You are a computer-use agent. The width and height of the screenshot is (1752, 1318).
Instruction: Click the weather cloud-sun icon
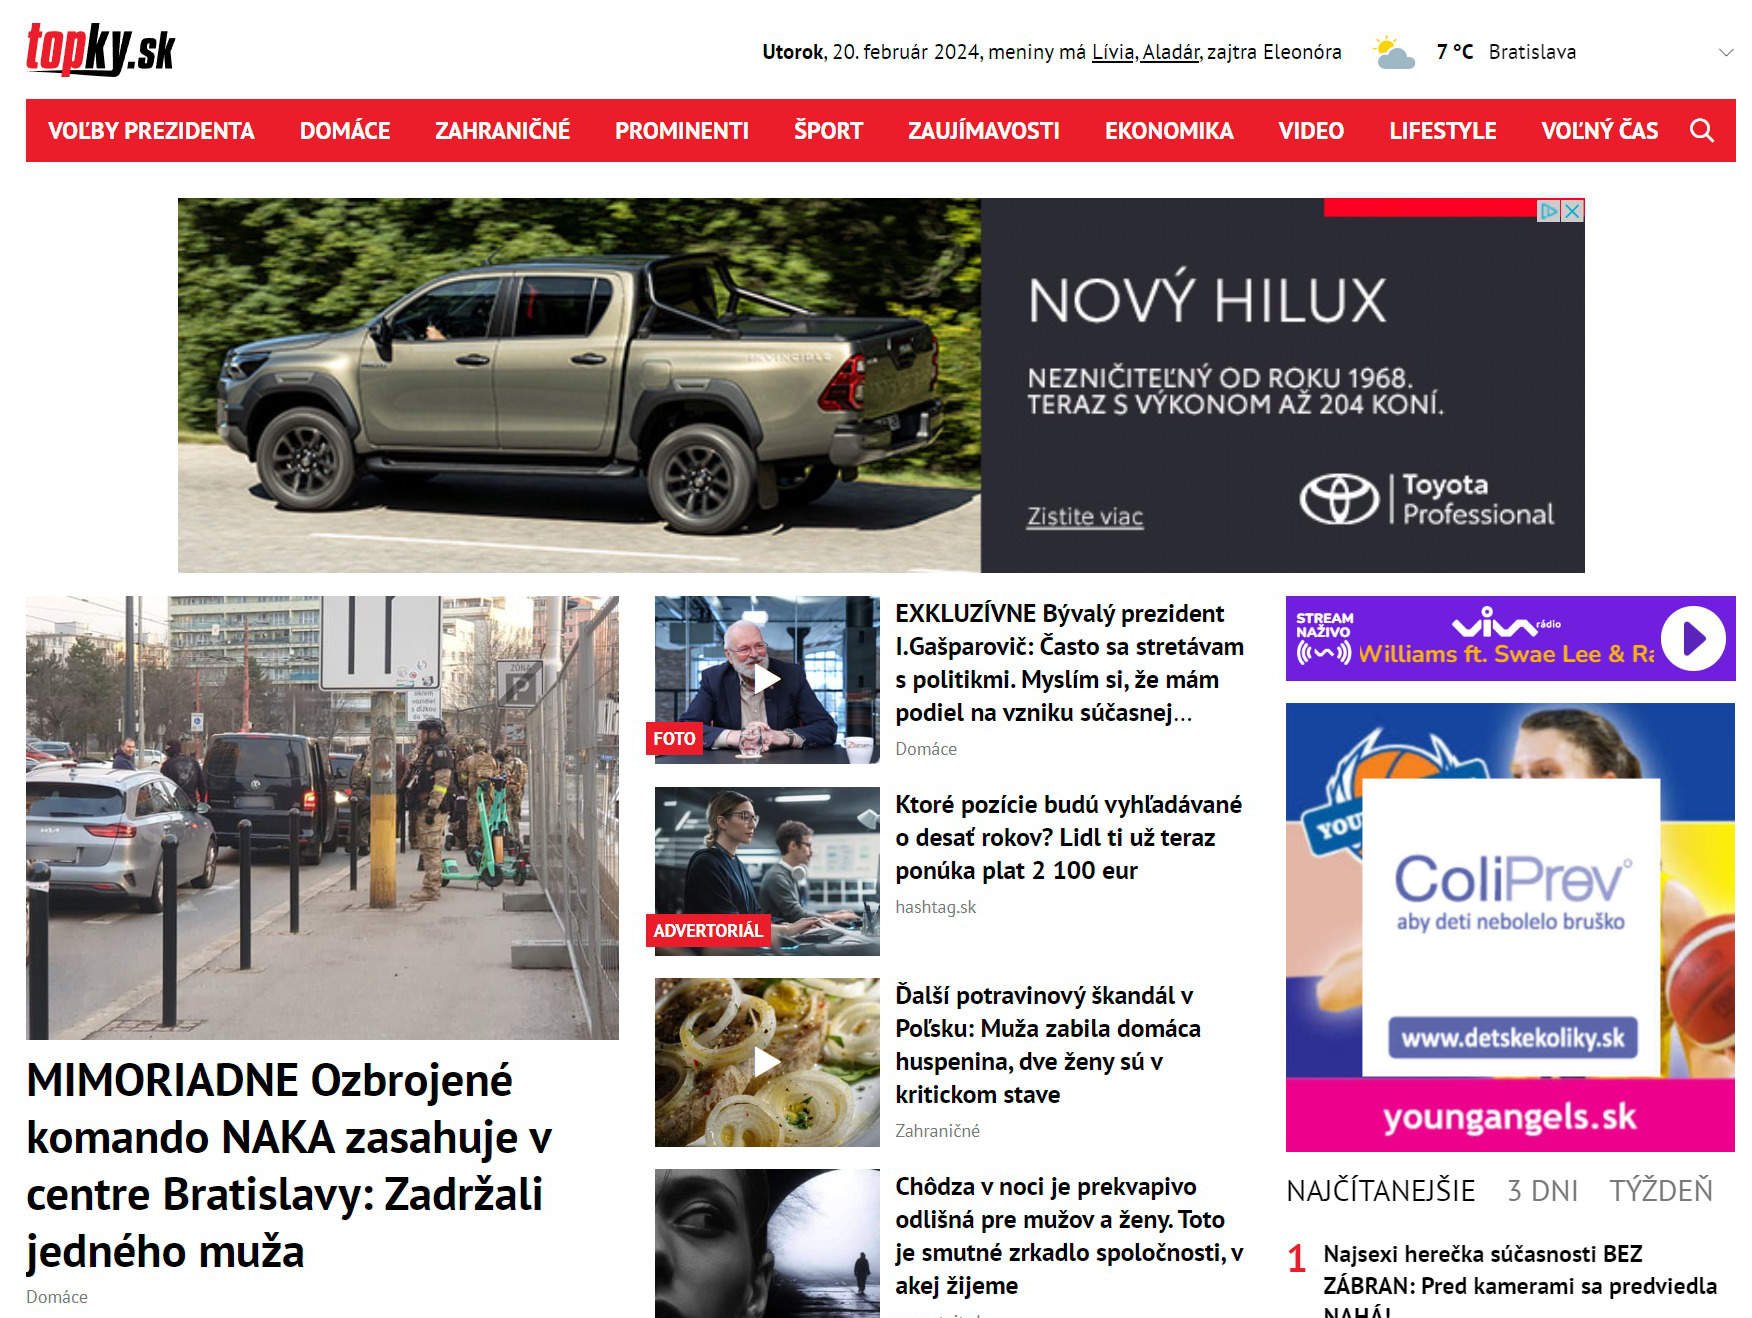[x=1393, y=52]
